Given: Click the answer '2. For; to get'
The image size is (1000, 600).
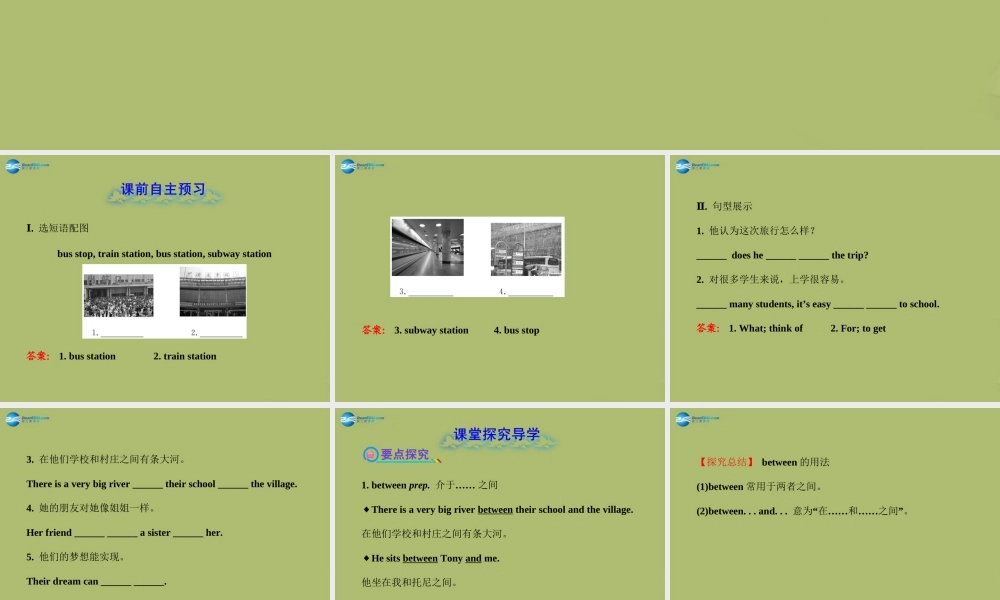Looking at the screenshot, I should (858, 328).
